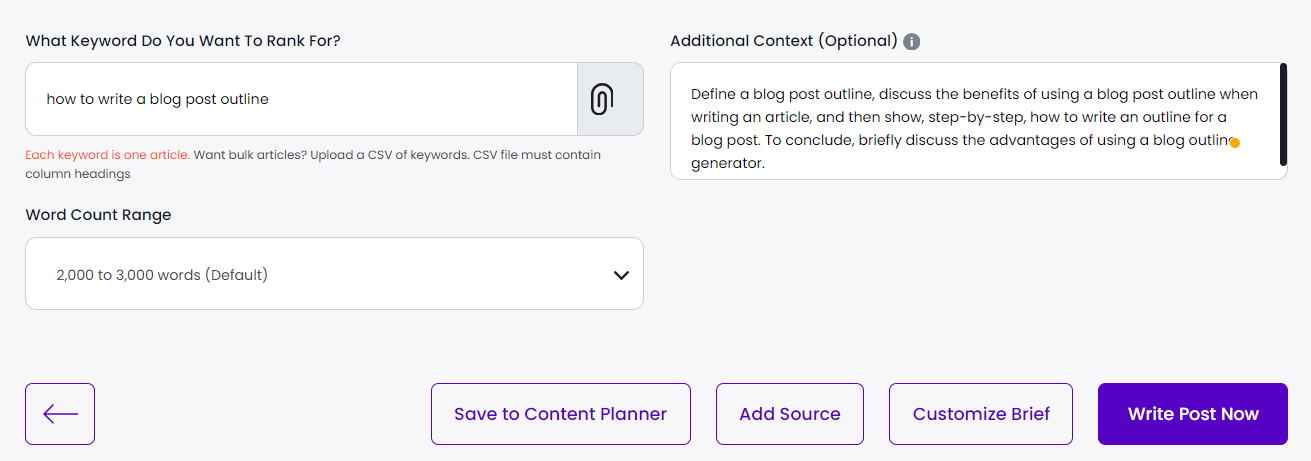Click Save to Content Planner

[560, 414]
